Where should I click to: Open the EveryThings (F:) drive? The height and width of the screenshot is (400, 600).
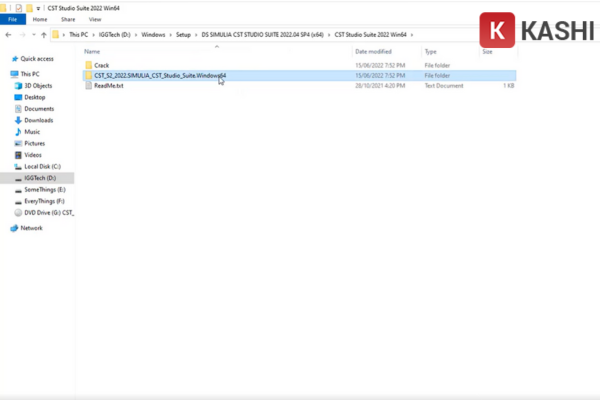point(44,201)
